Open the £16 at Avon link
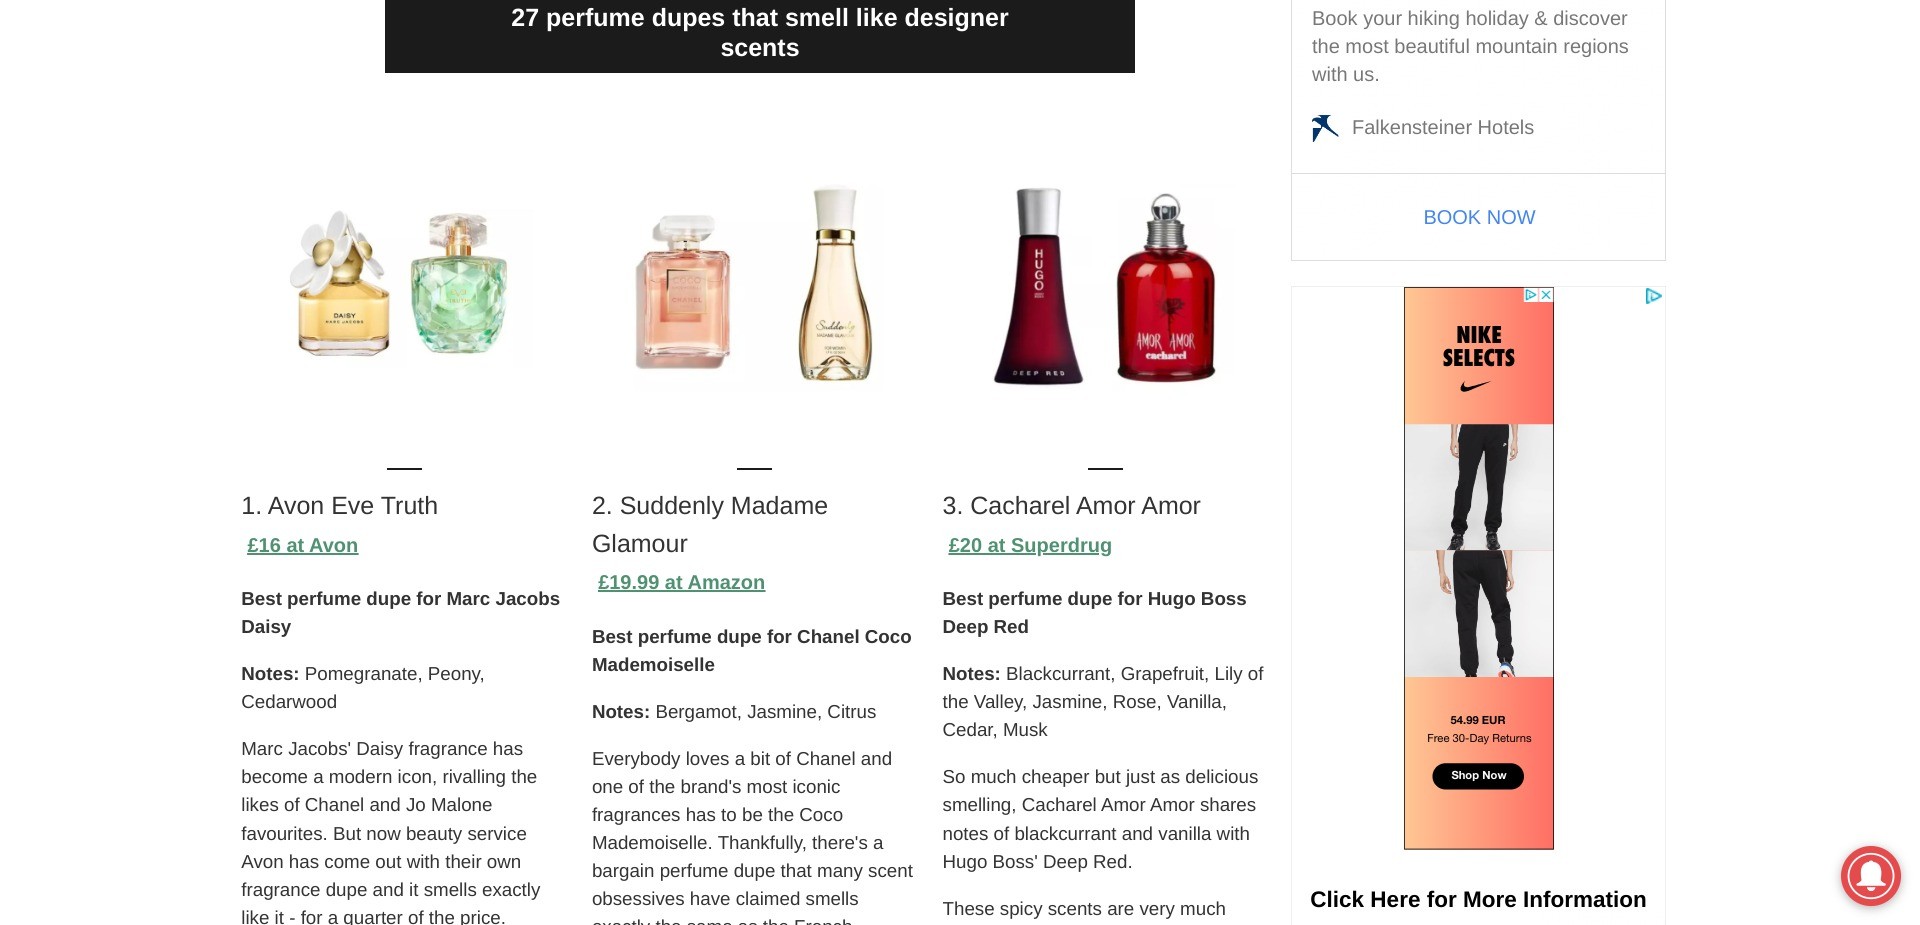Image resolution: width=1920 pixels, height=925 pixels. coord(302,546)
